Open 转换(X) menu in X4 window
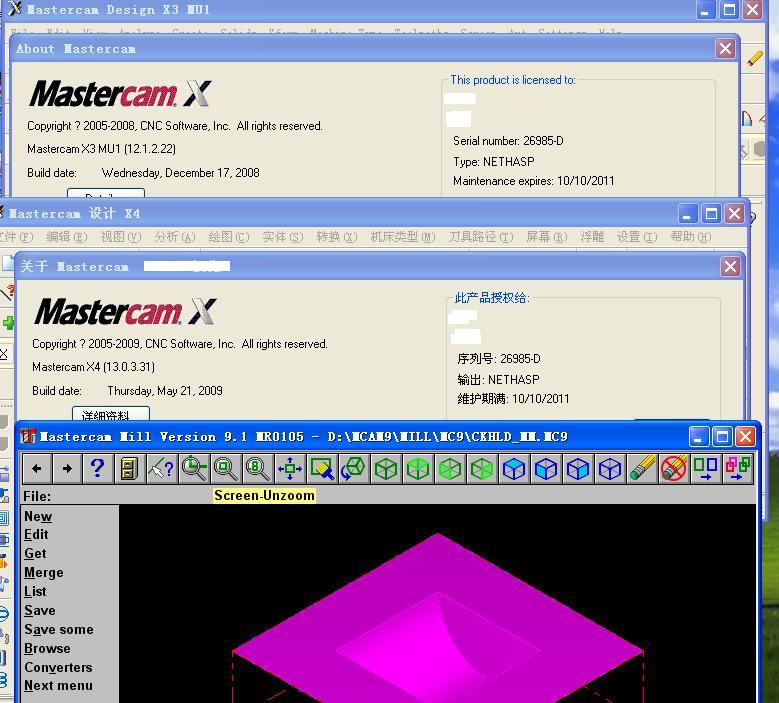 coord(337,237)
